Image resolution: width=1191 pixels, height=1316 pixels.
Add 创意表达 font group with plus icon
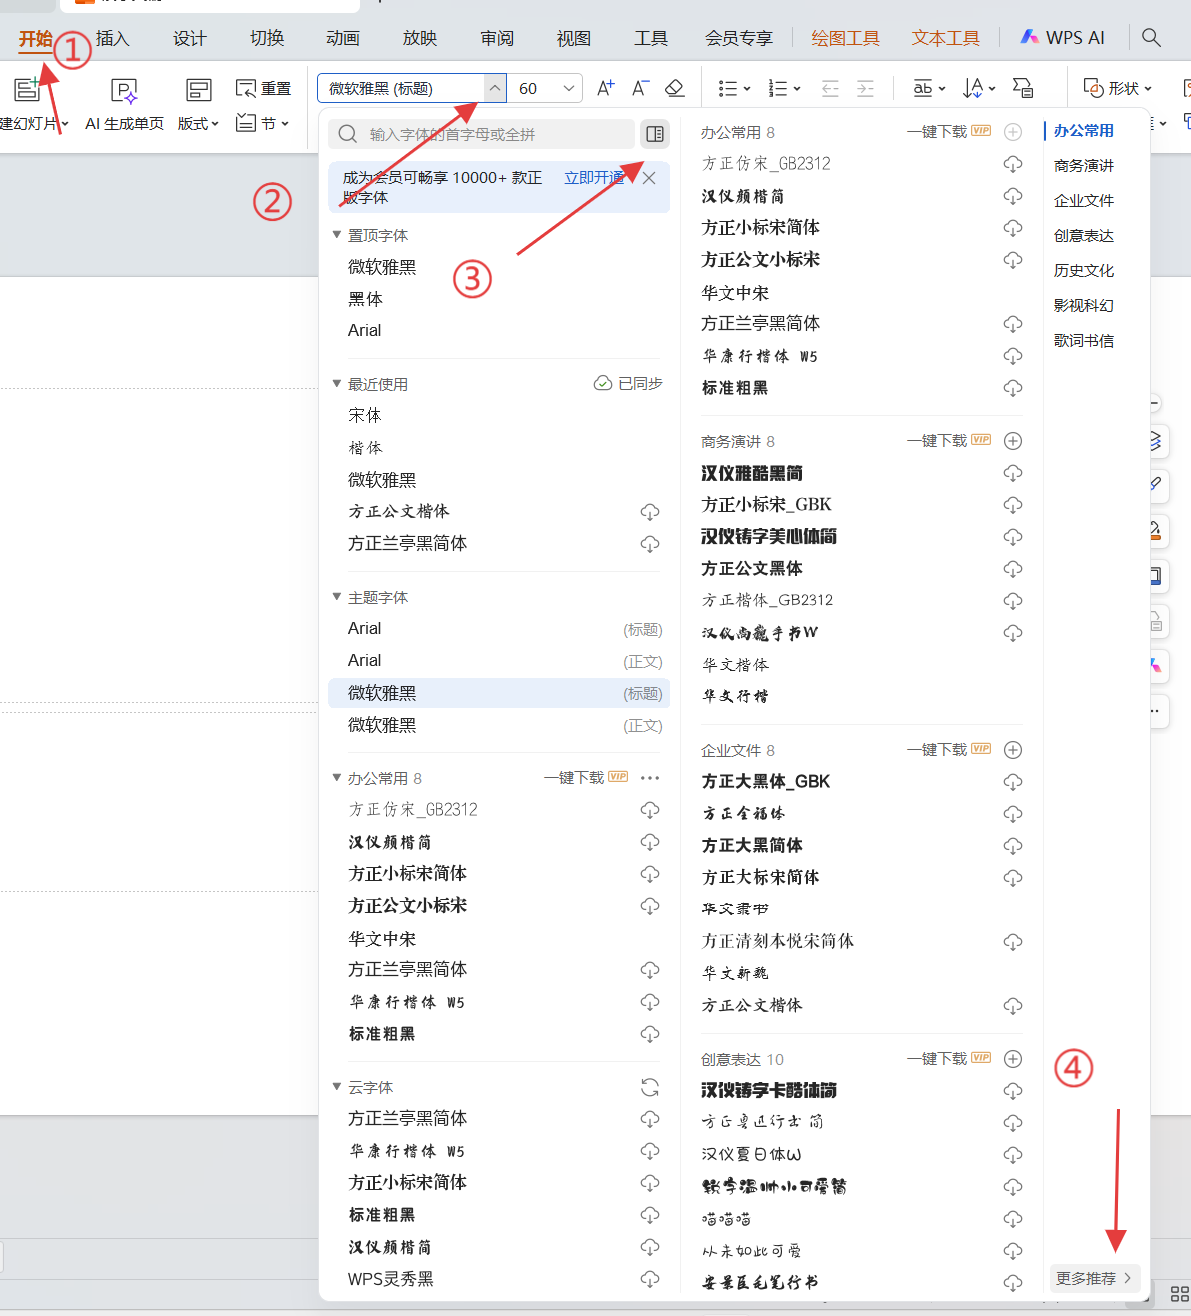click(1013, 1059)
